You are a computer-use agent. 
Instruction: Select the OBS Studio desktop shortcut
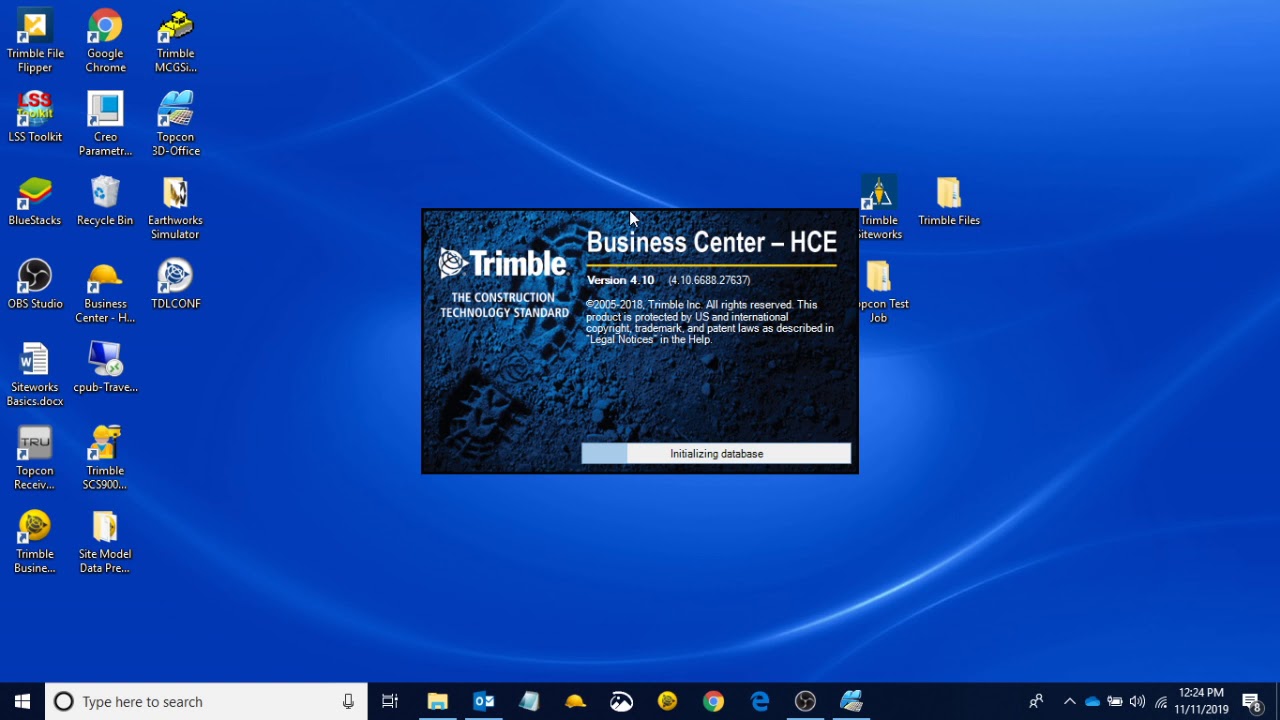[35, 285]
